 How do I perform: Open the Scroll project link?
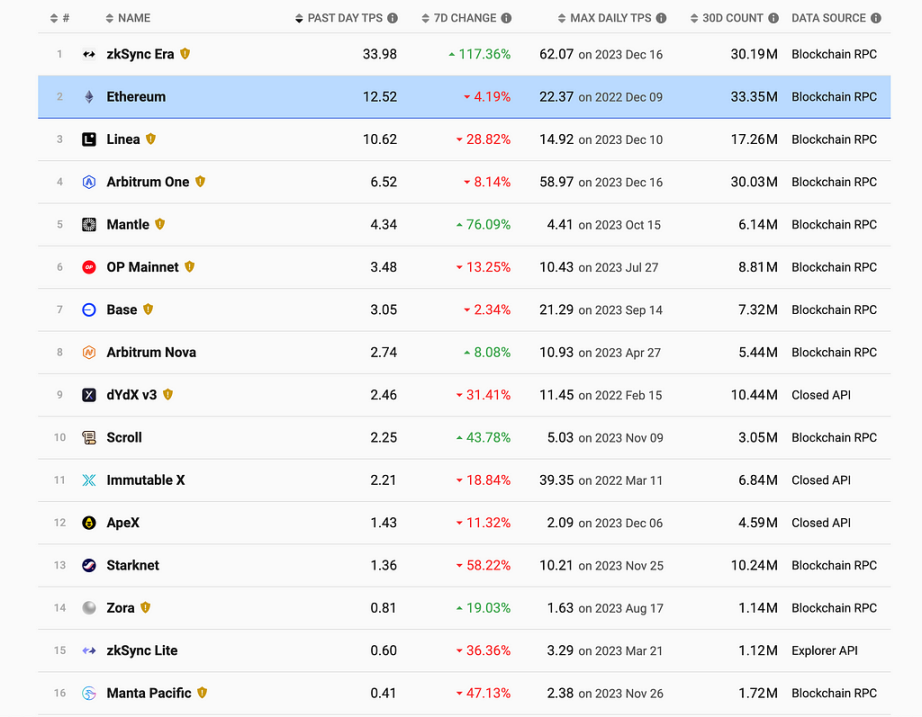[124, 438]
